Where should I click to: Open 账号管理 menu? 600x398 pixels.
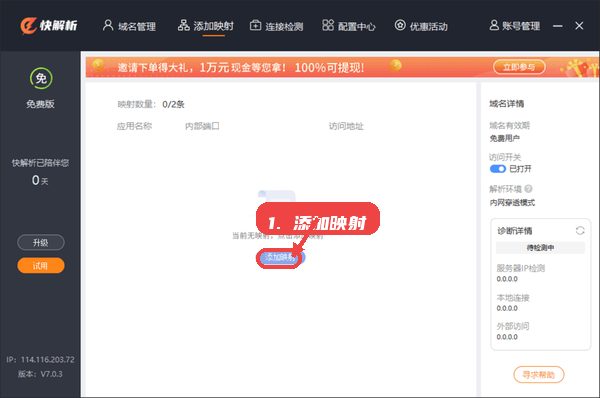click(515, 26)
